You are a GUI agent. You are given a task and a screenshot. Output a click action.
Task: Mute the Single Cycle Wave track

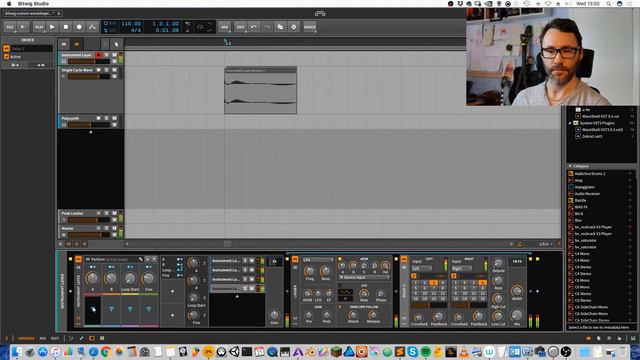[x=114, y=70]
